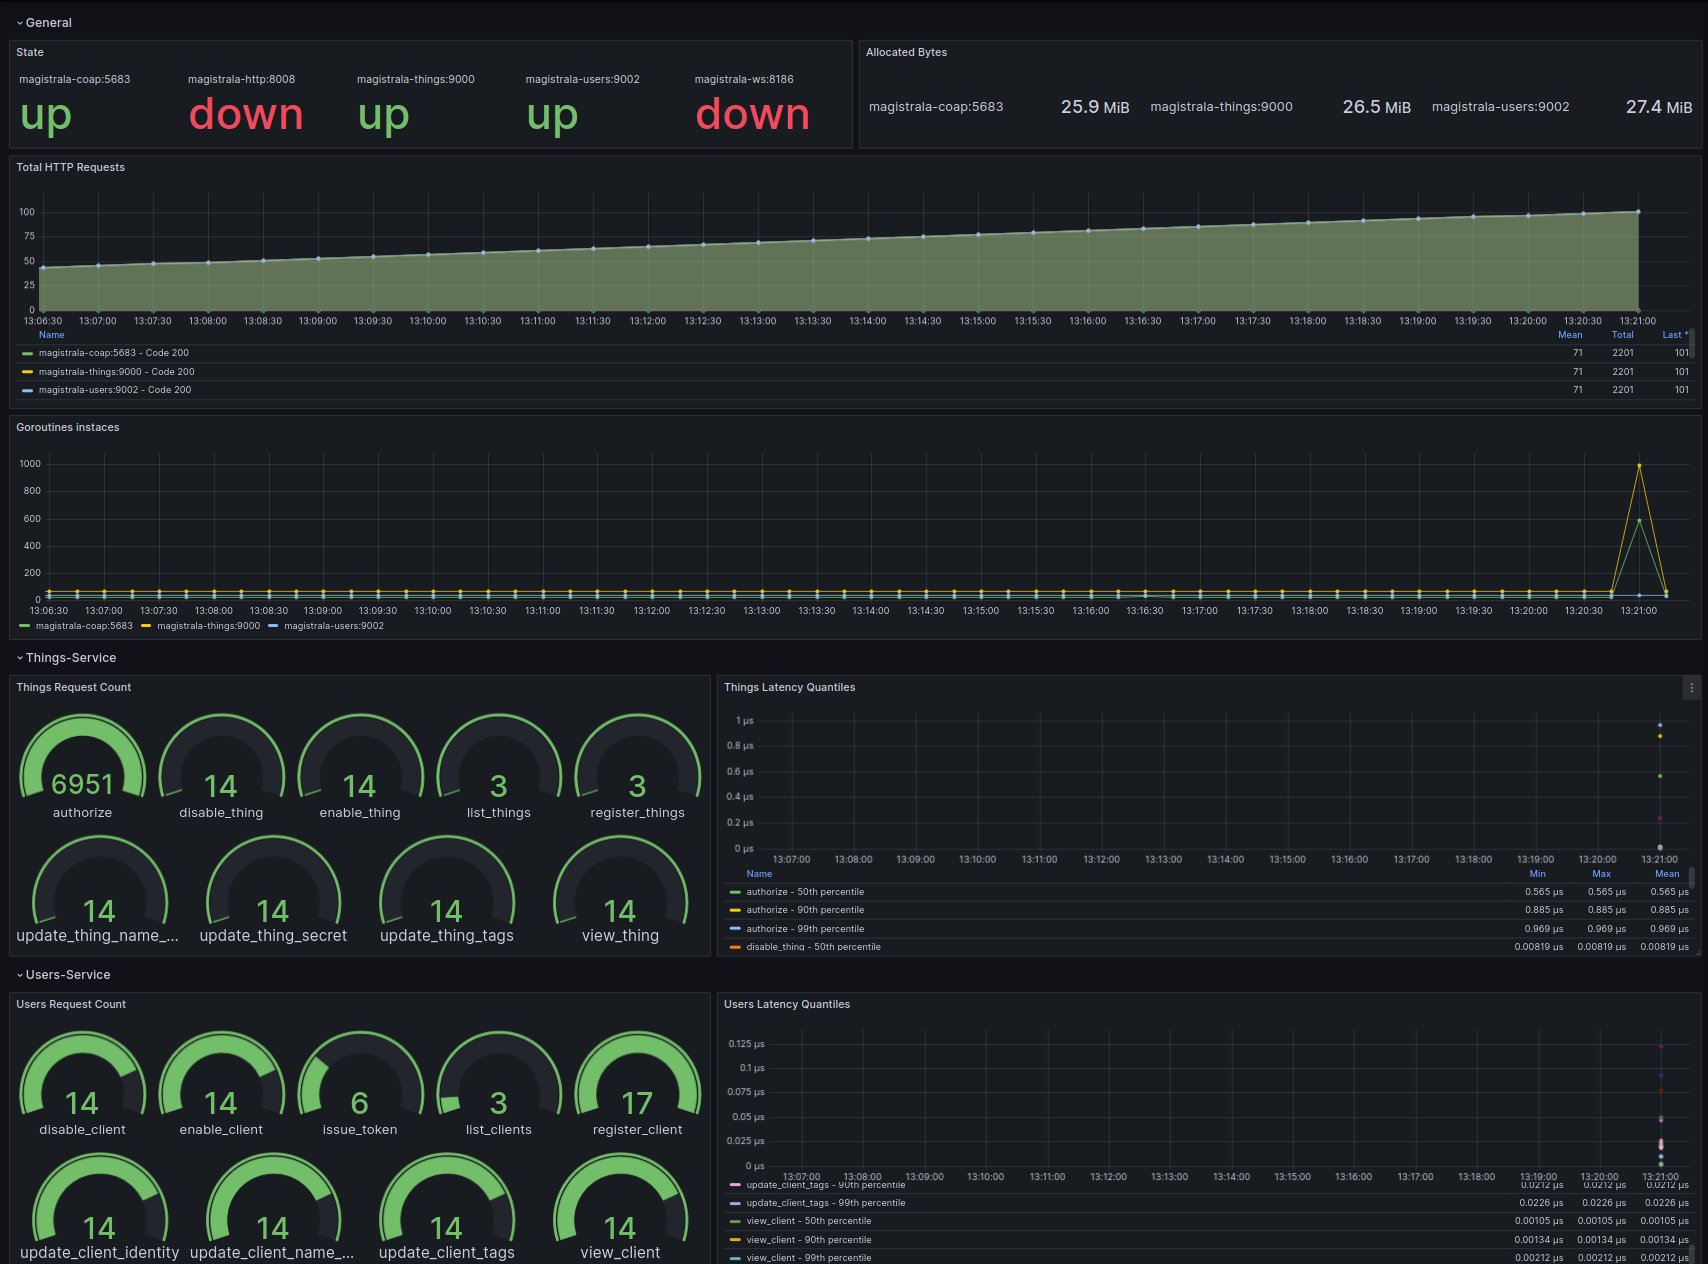Screen dimensions: 1708x1264
Task: Click the down state for magistrala-ws:8186
Action: pyautogui.click(x=753, y=115)
